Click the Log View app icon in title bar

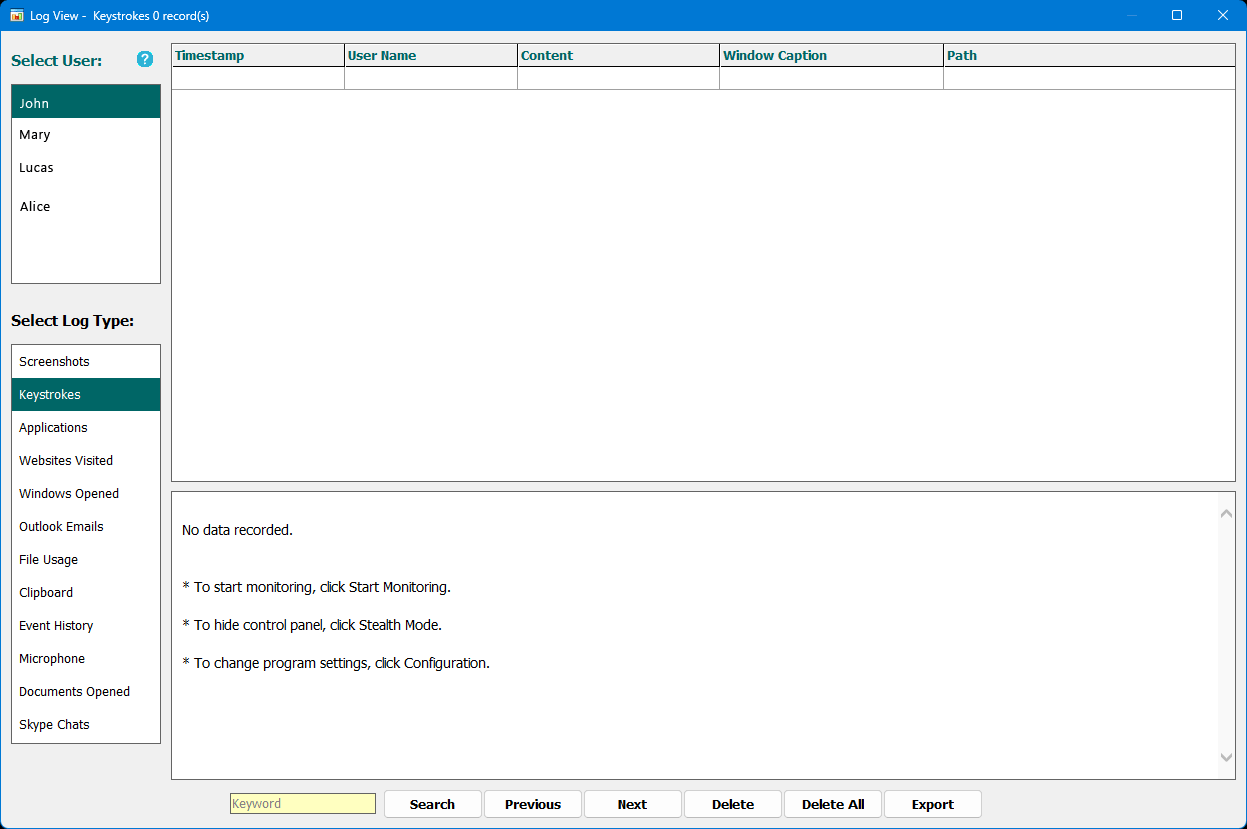[17, 16]
